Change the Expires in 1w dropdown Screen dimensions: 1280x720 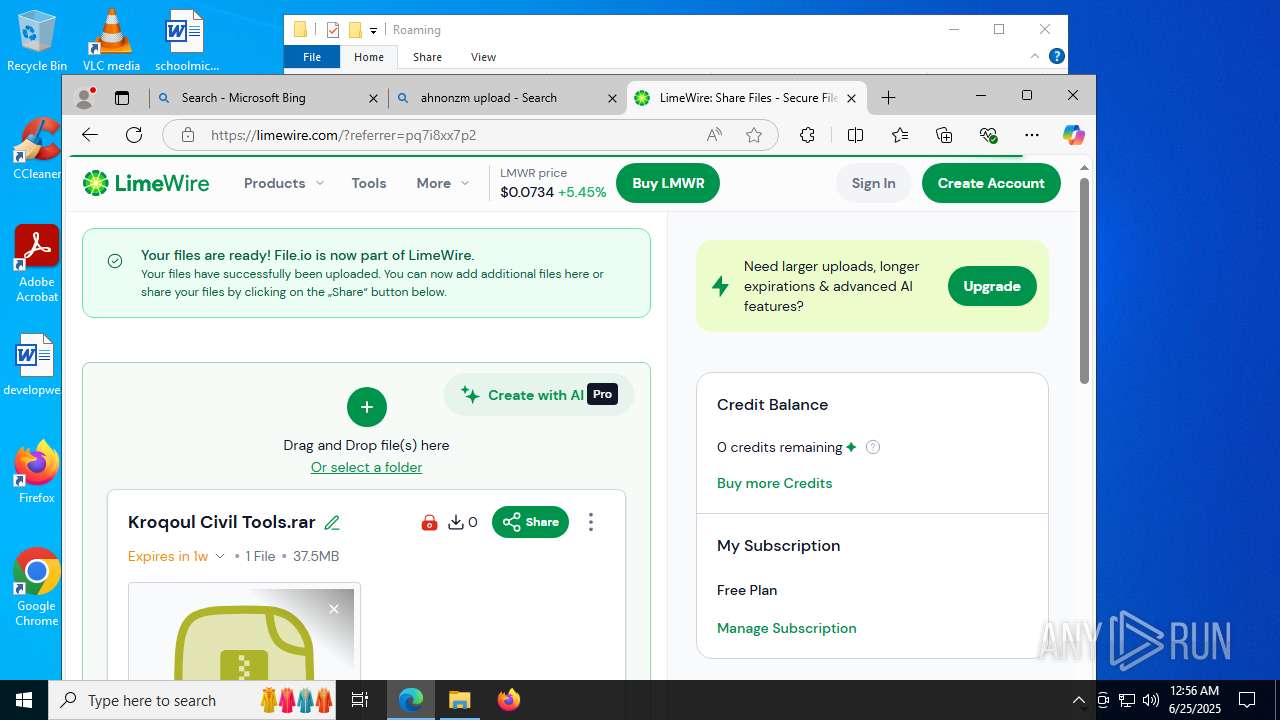[176, 556]
